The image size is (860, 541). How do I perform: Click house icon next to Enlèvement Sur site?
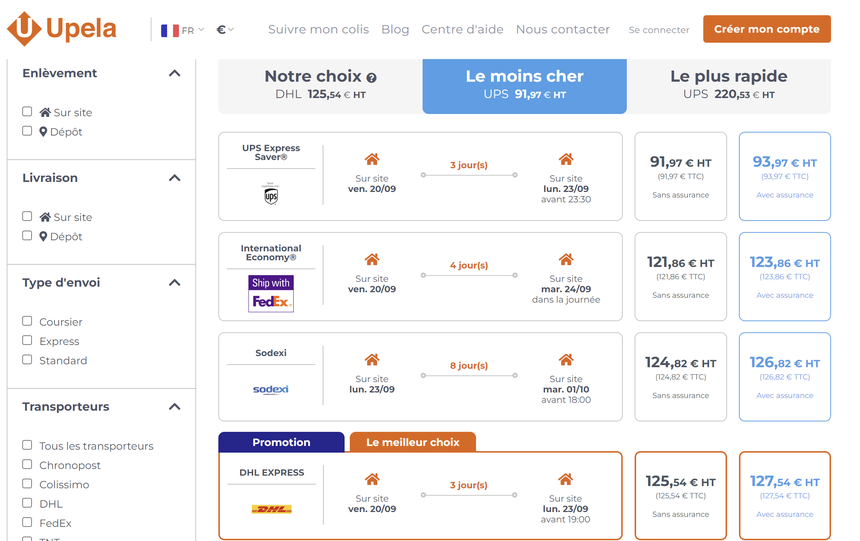click(45, 112)
